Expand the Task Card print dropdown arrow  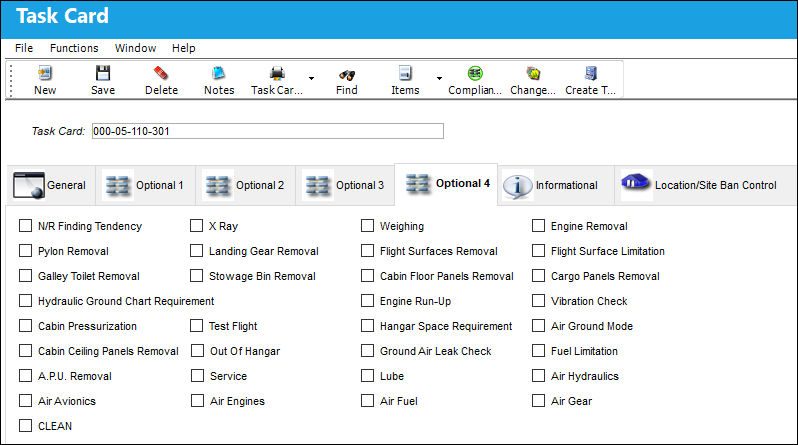tap(311, 78)
